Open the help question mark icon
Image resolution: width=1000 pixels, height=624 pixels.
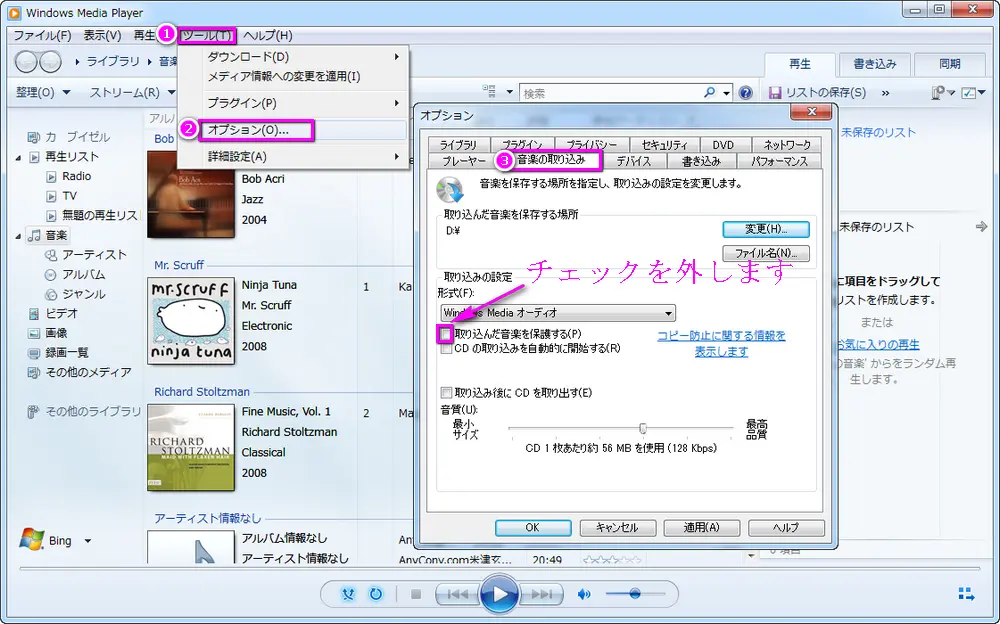[x=745, y=93]
